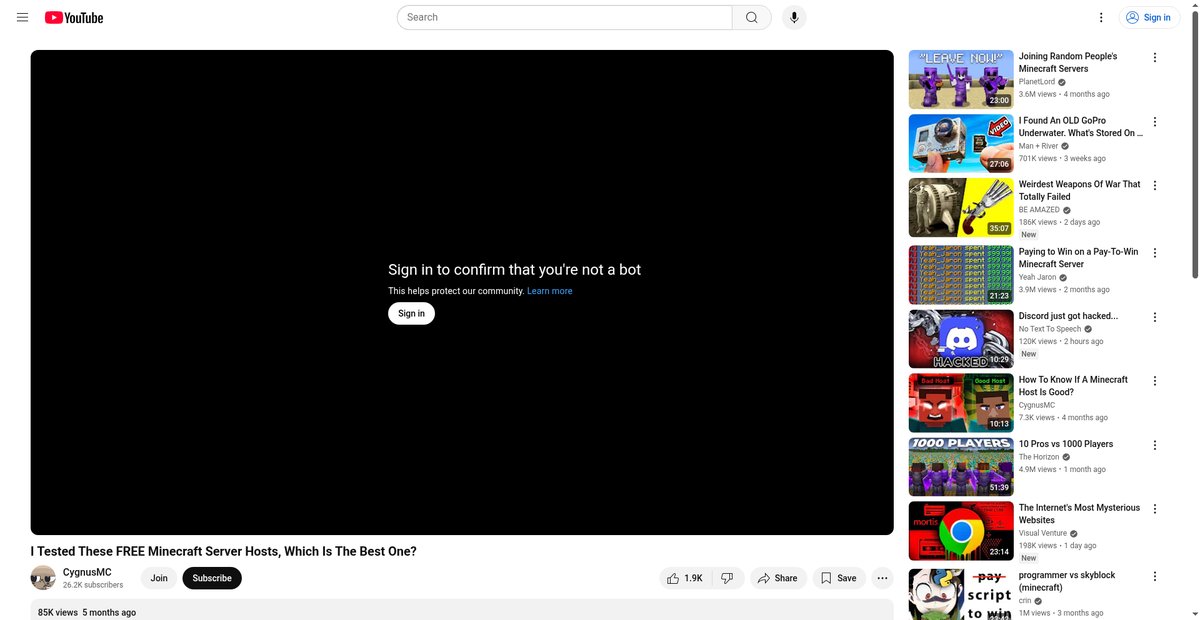The height and width of the screenshot is (620, 1200).
Task: Share the video
Action: pos(778,578)
